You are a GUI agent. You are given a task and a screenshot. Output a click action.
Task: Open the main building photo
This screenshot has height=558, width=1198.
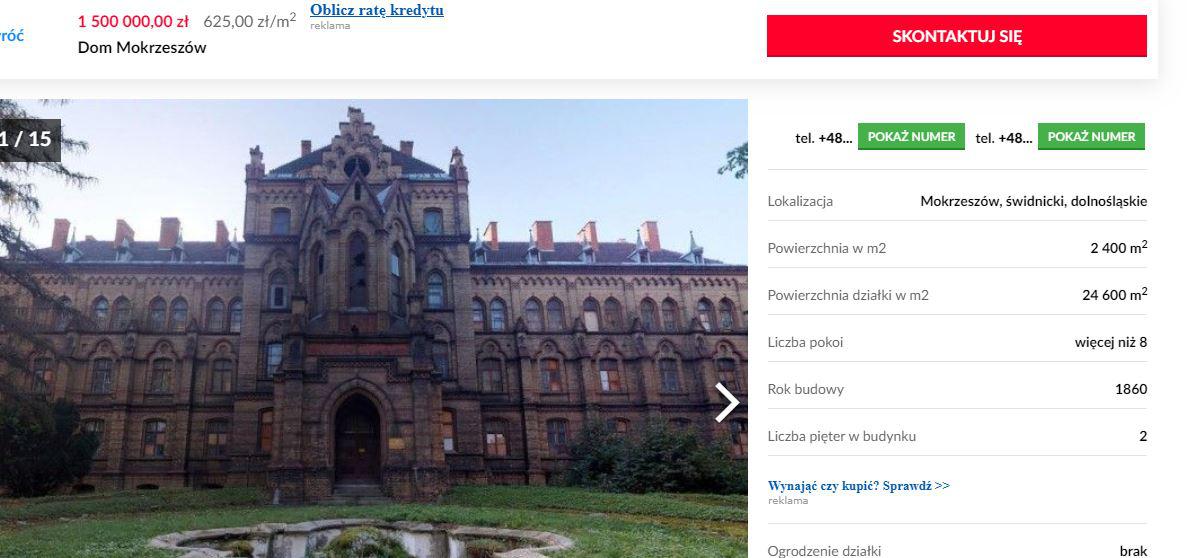pyautogui.click(x=374, y=329)
